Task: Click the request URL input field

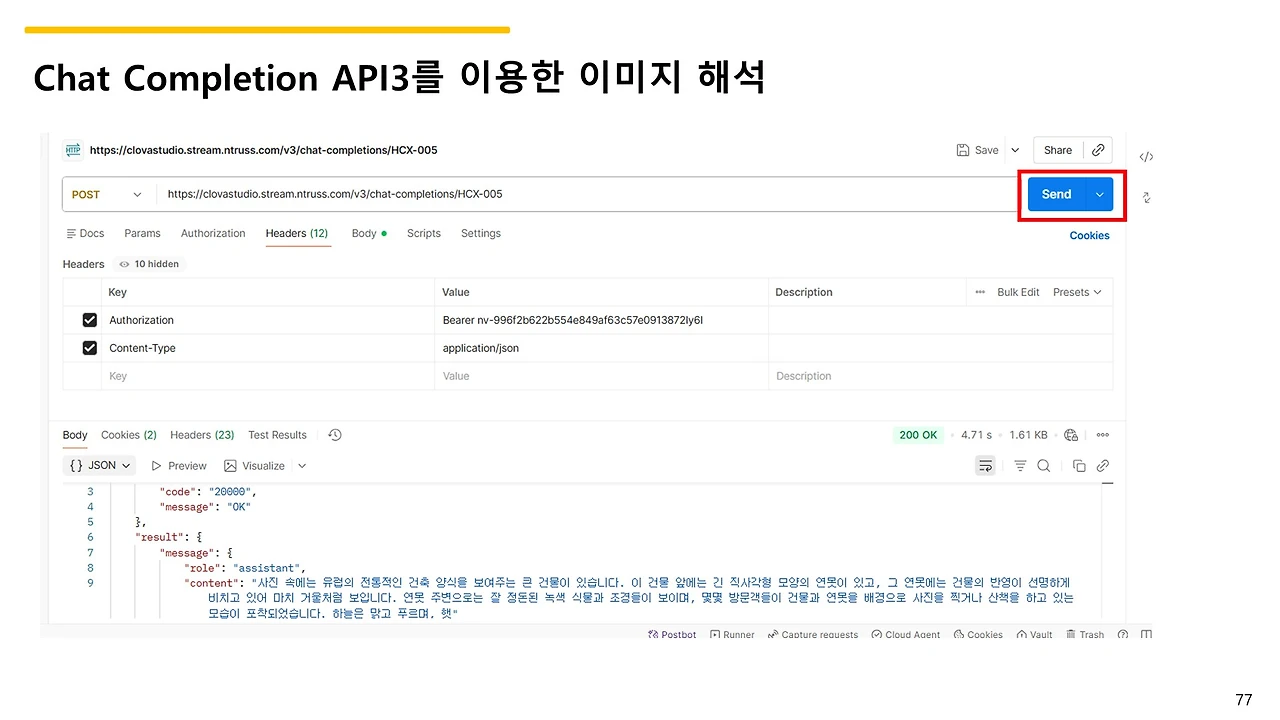Action: 586,194
